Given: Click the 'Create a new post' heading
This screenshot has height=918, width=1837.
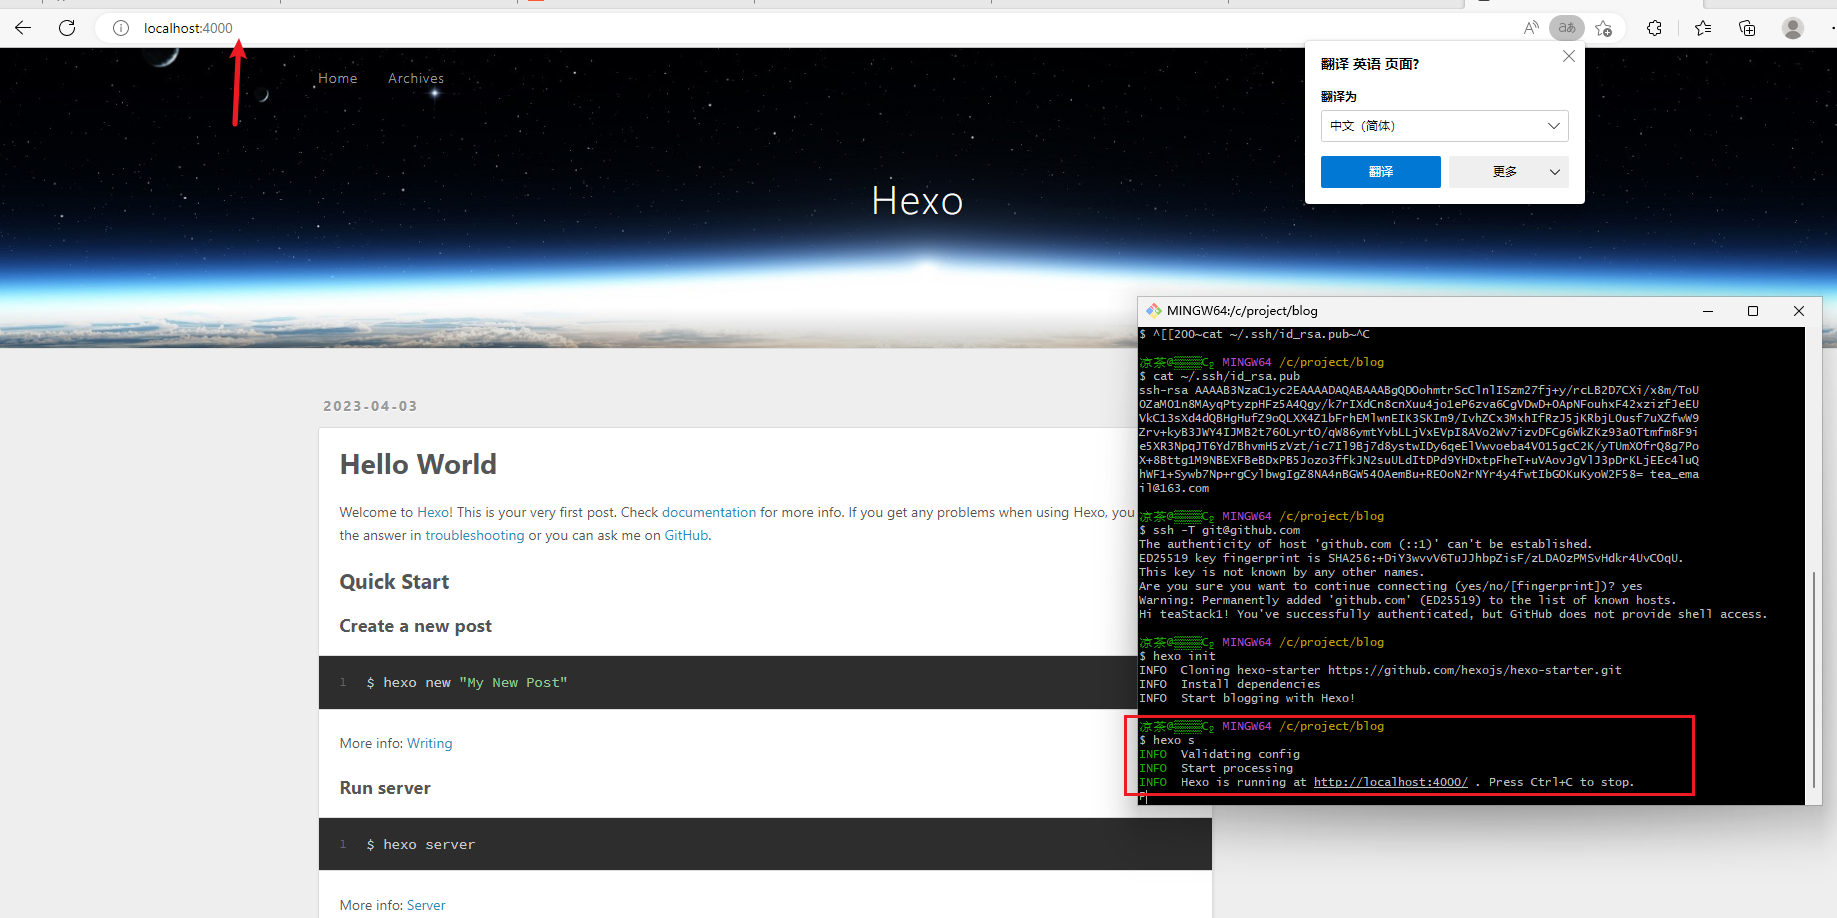Looking at the screenshot, I should (416, 626).
